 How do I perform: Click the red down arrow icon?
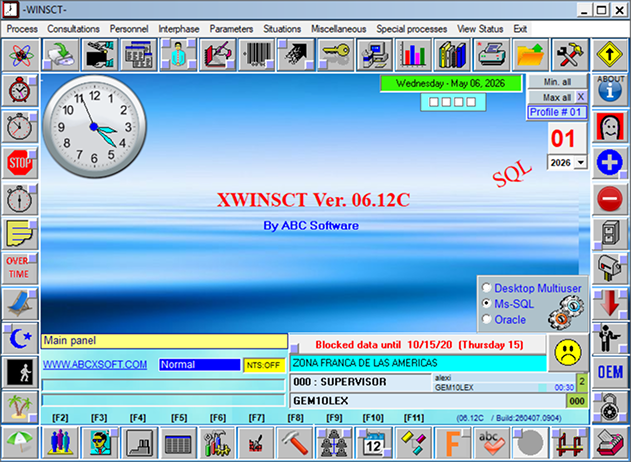610,303
